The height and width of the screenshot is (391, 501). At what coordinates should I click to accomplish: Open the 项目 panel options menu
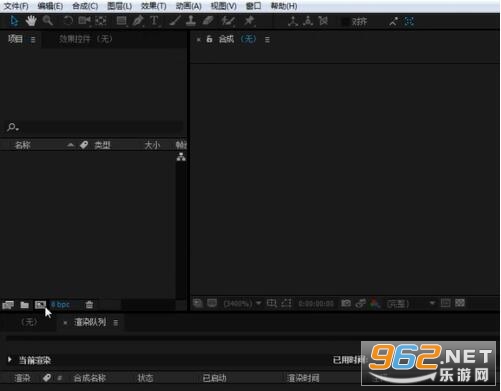tap(33, 40)
